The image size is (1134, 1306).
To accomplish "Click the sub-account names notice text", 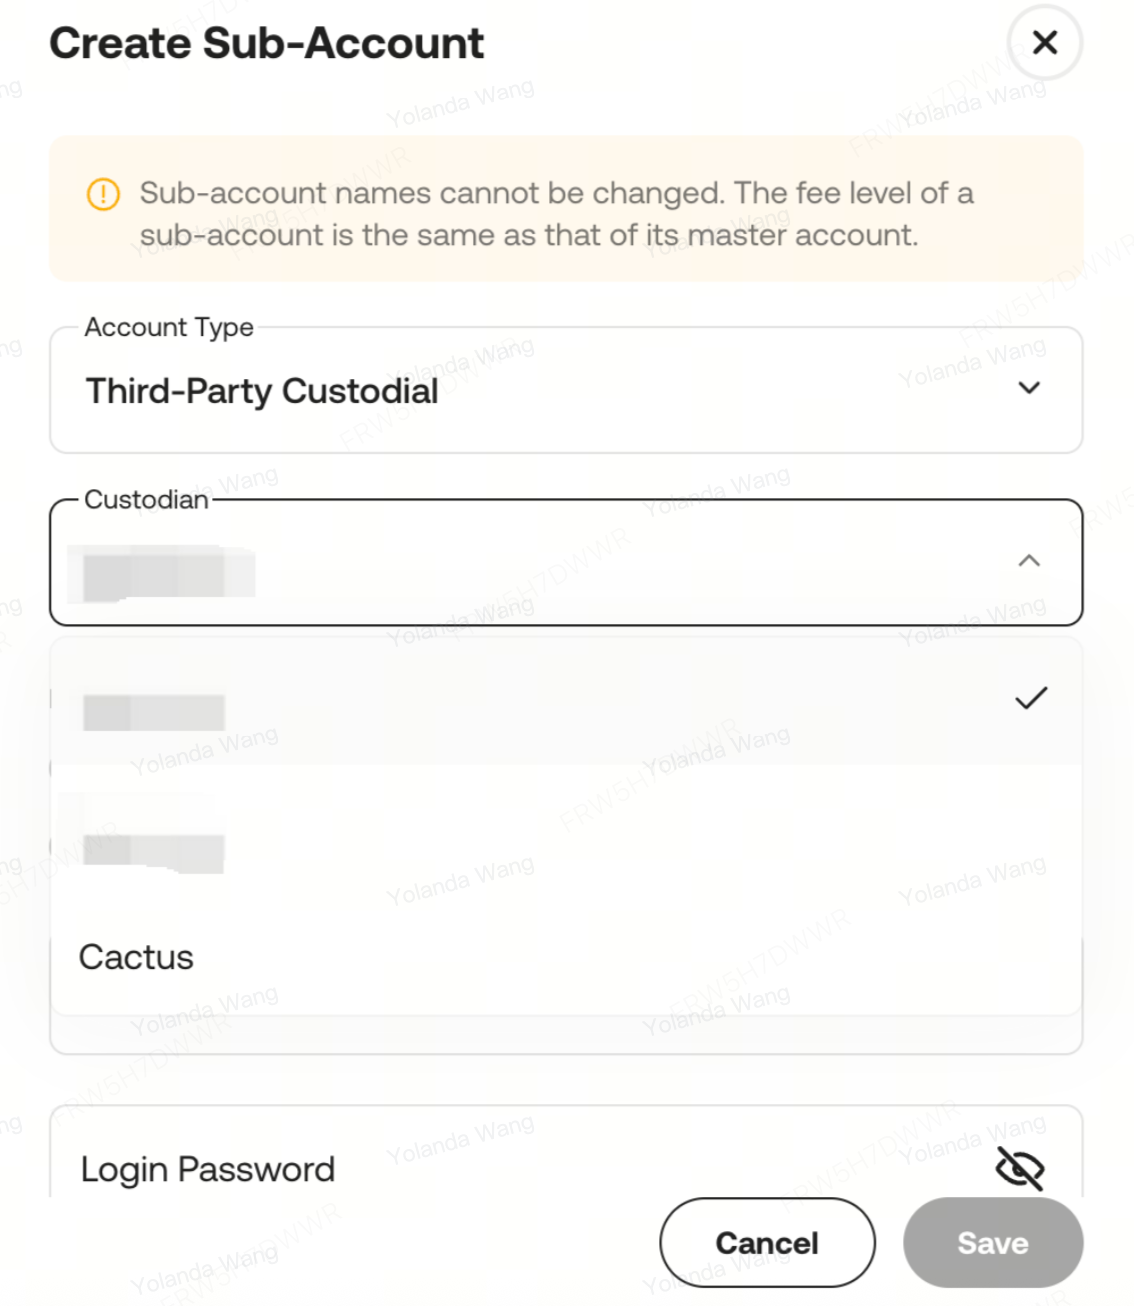I will pyautogui.click(x=555, y=214).
